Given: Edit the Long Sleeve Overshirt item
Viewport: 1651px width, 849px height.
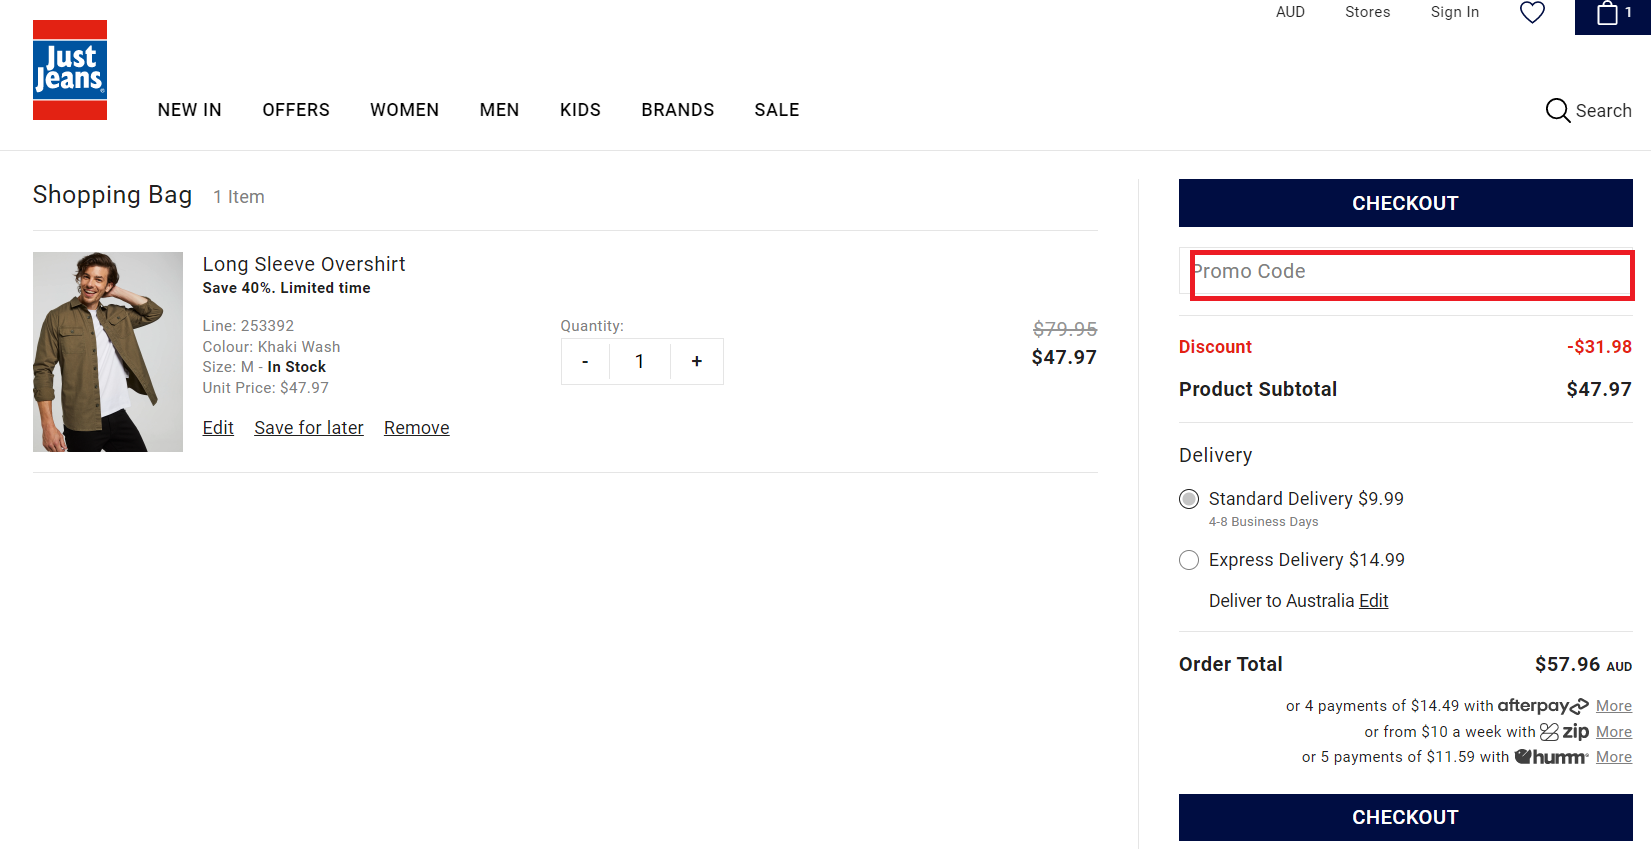Looking at the screenshot, I should point(218,428).
